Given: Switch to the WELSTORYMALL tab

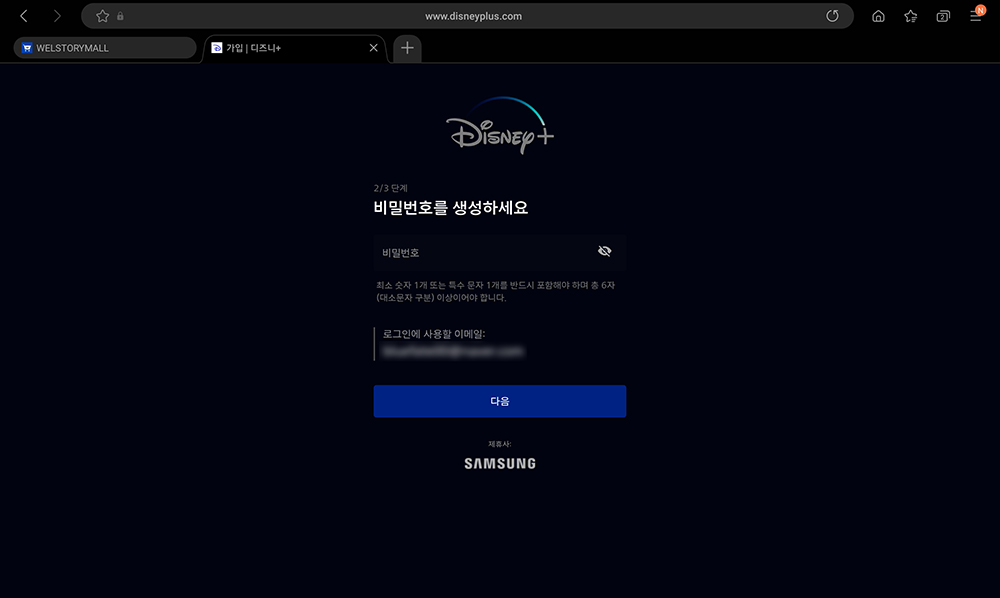Looking at the screenshot, I should (105, 48).
